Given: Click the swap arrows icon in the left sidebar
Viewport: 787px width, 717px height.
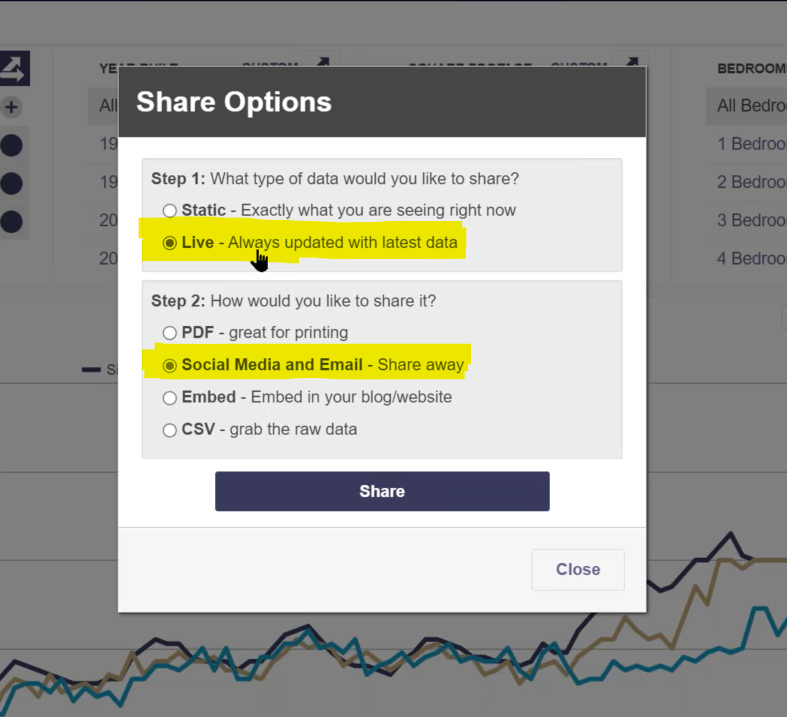Looking at the screenshot, I should [x=14, y=68].
